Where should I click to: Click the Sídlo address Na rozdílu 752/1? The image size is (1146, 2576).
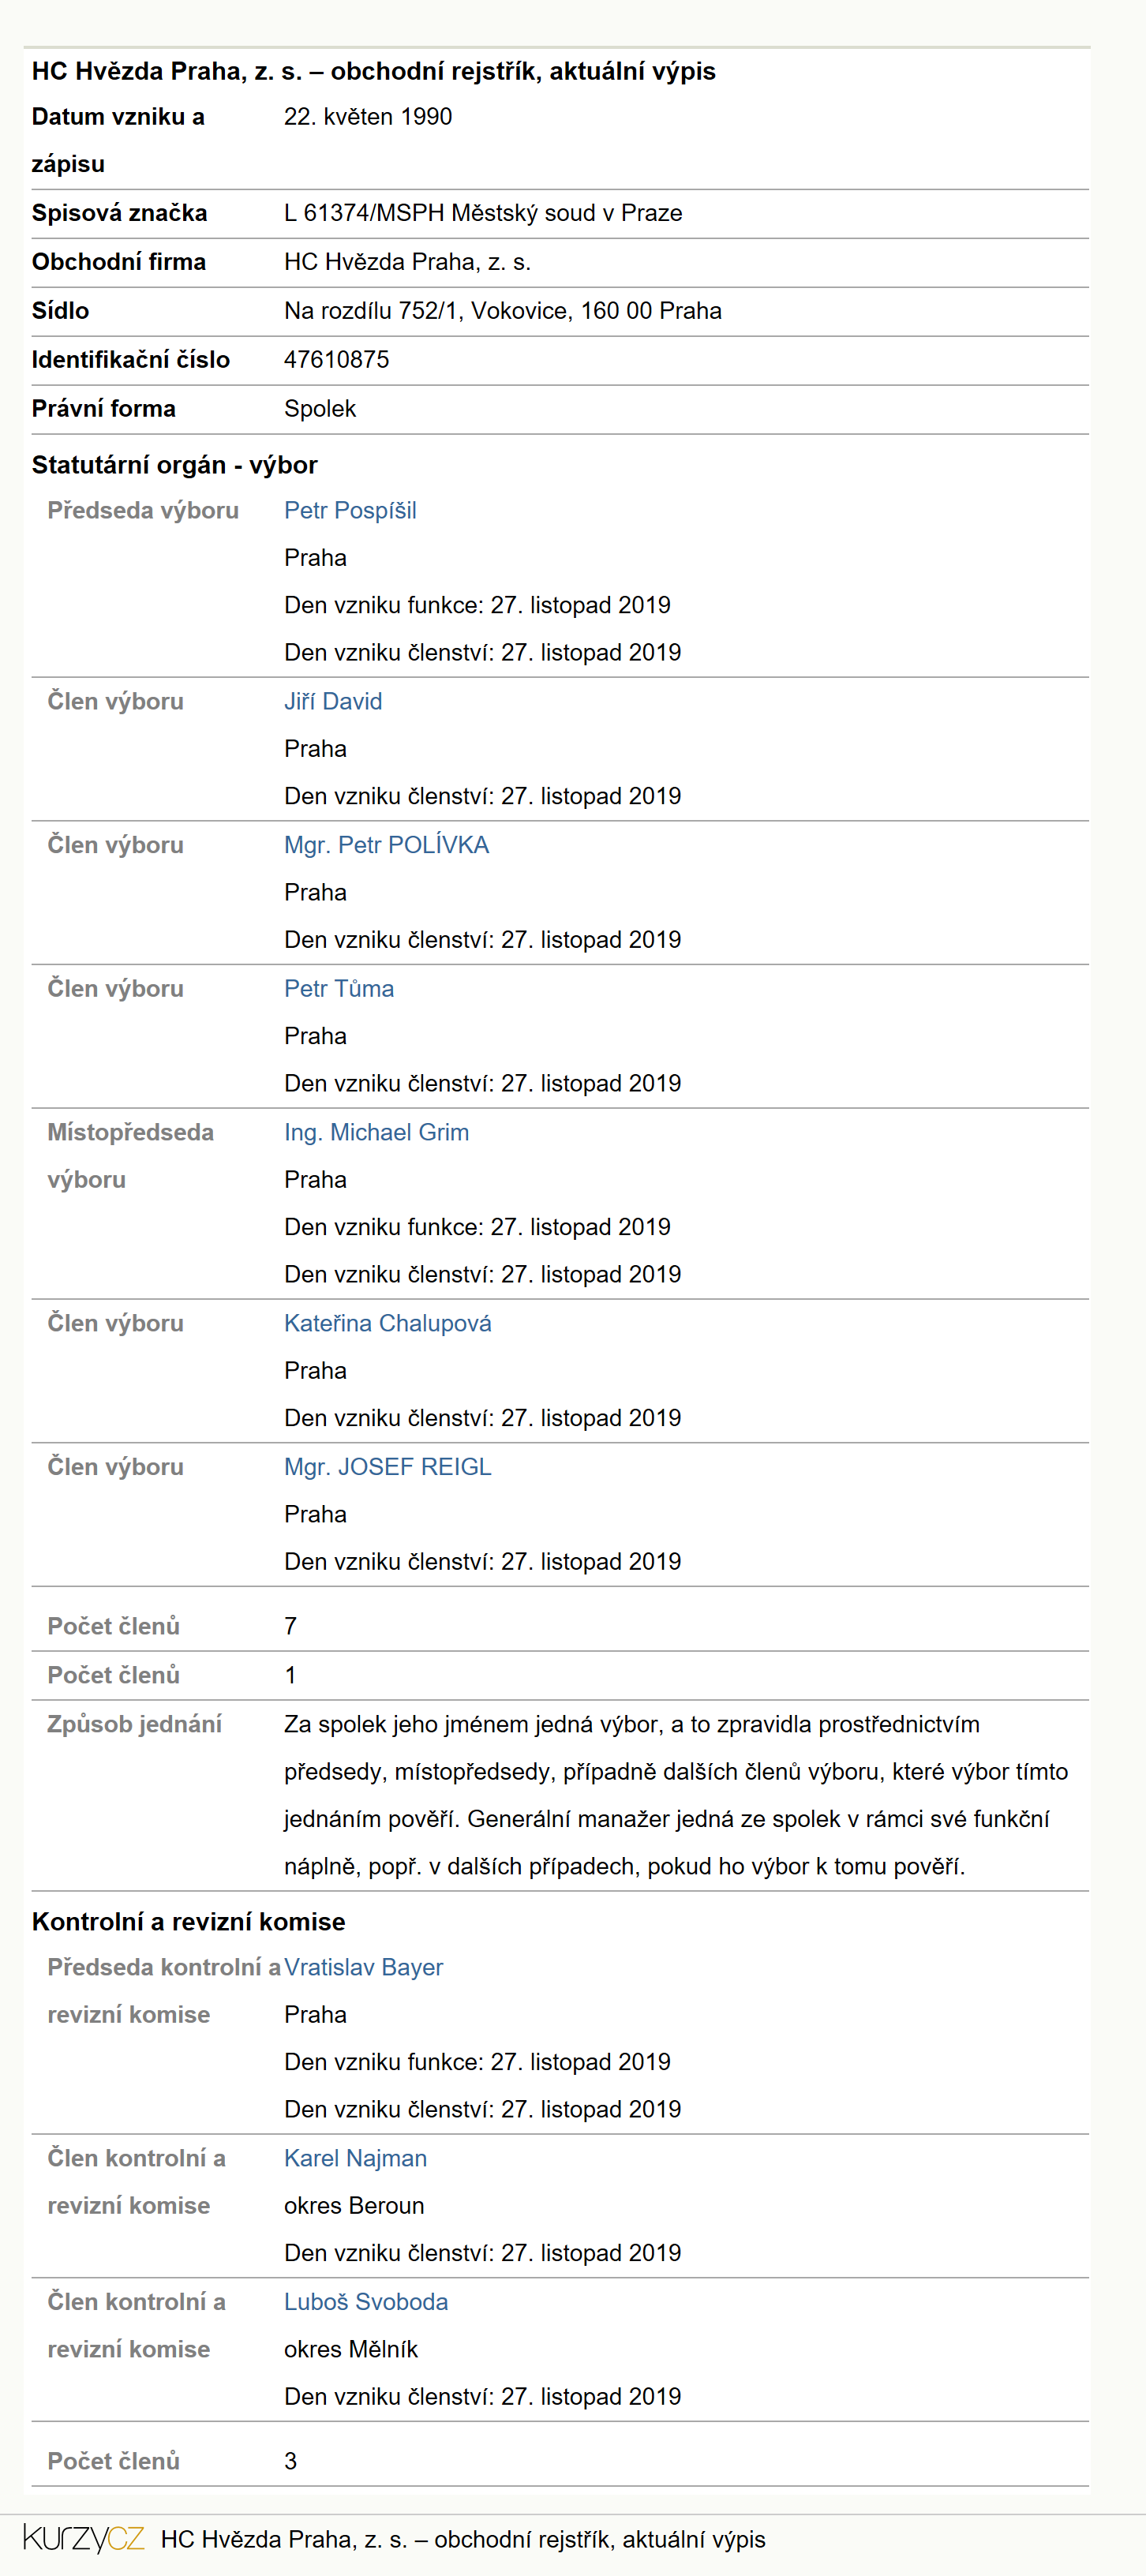coord(503,311)
